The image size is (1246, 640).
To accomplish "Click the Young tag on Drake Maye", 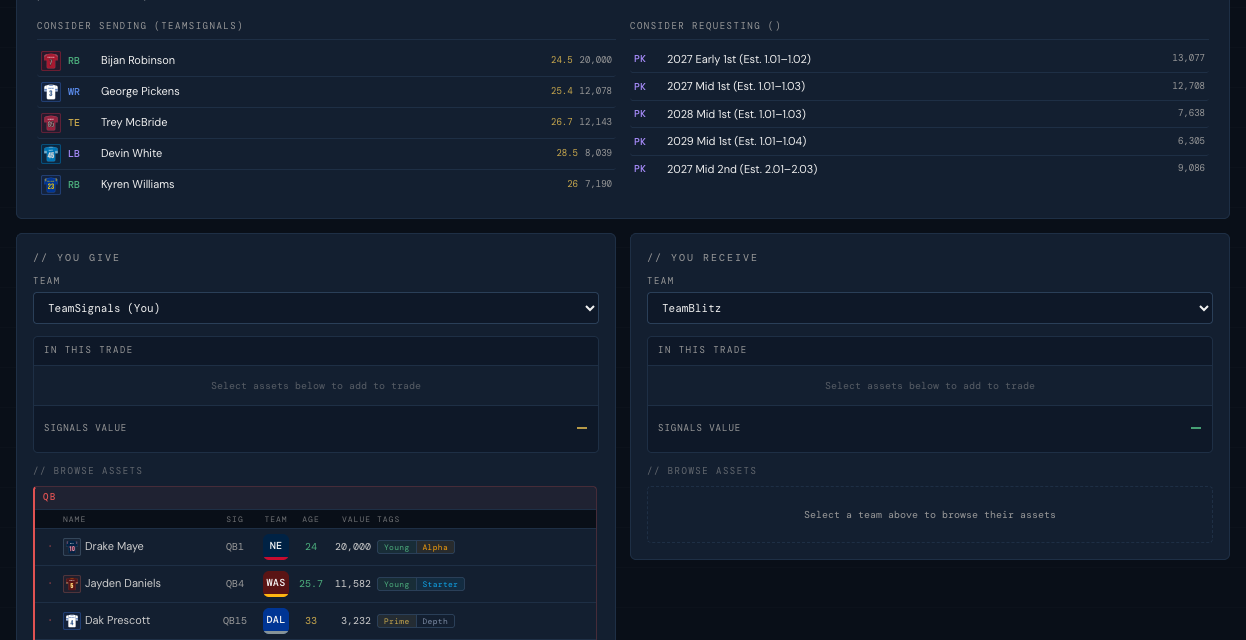I will (397, 547).
